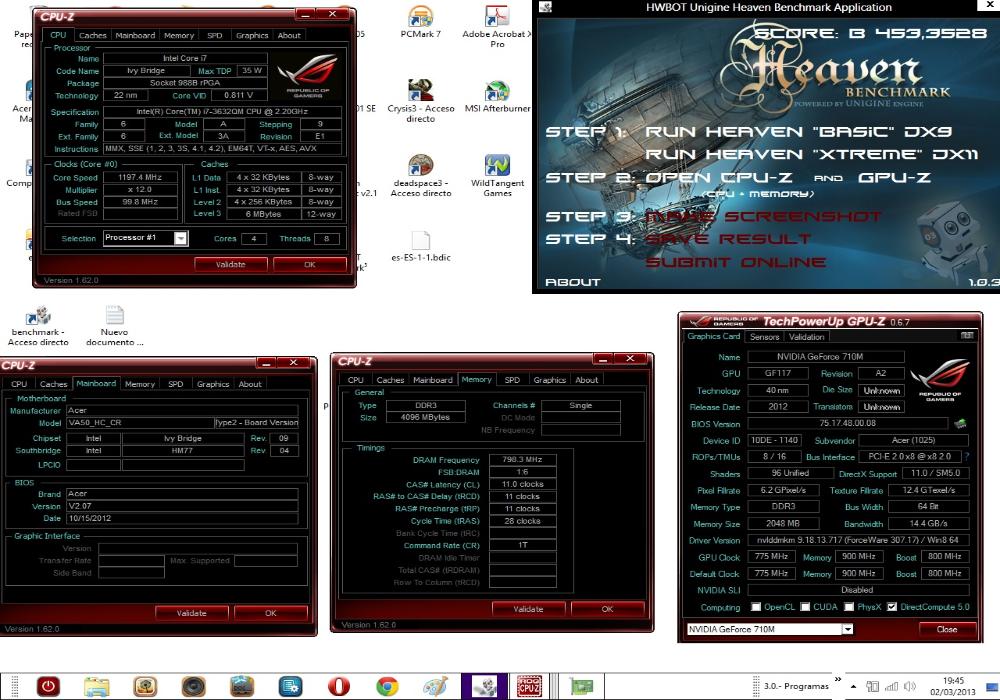Open the File Explorer taskbar icon
Screen dimensions: 1000x700
[97, 687]
